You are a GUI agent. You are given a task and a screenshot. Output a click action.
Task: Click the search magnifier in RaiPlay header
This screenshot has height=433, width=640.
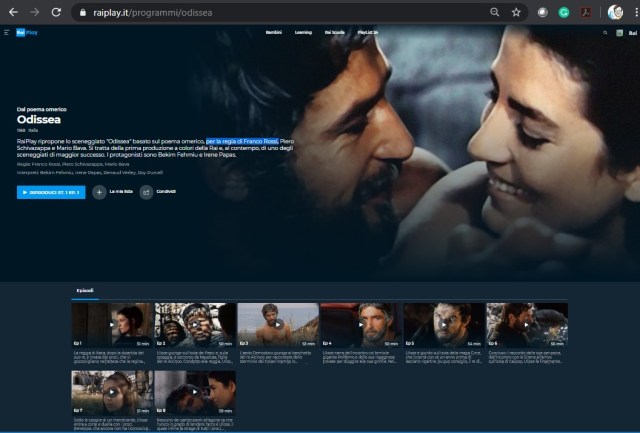point(605,32)
